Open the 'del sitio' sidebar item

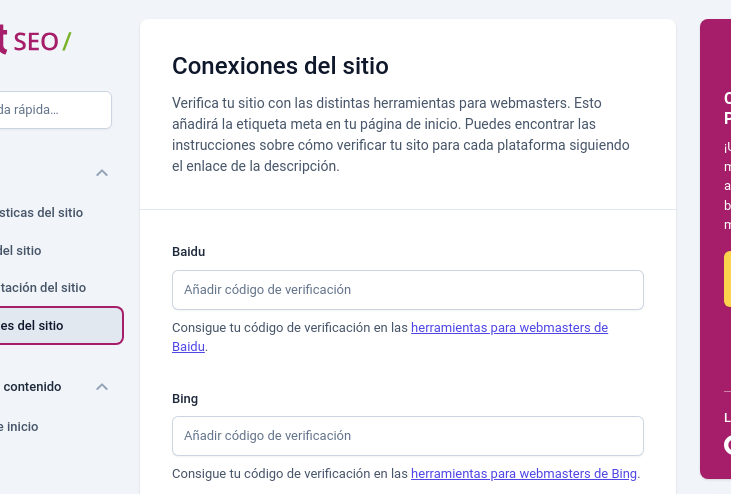[x=21, y=251]
